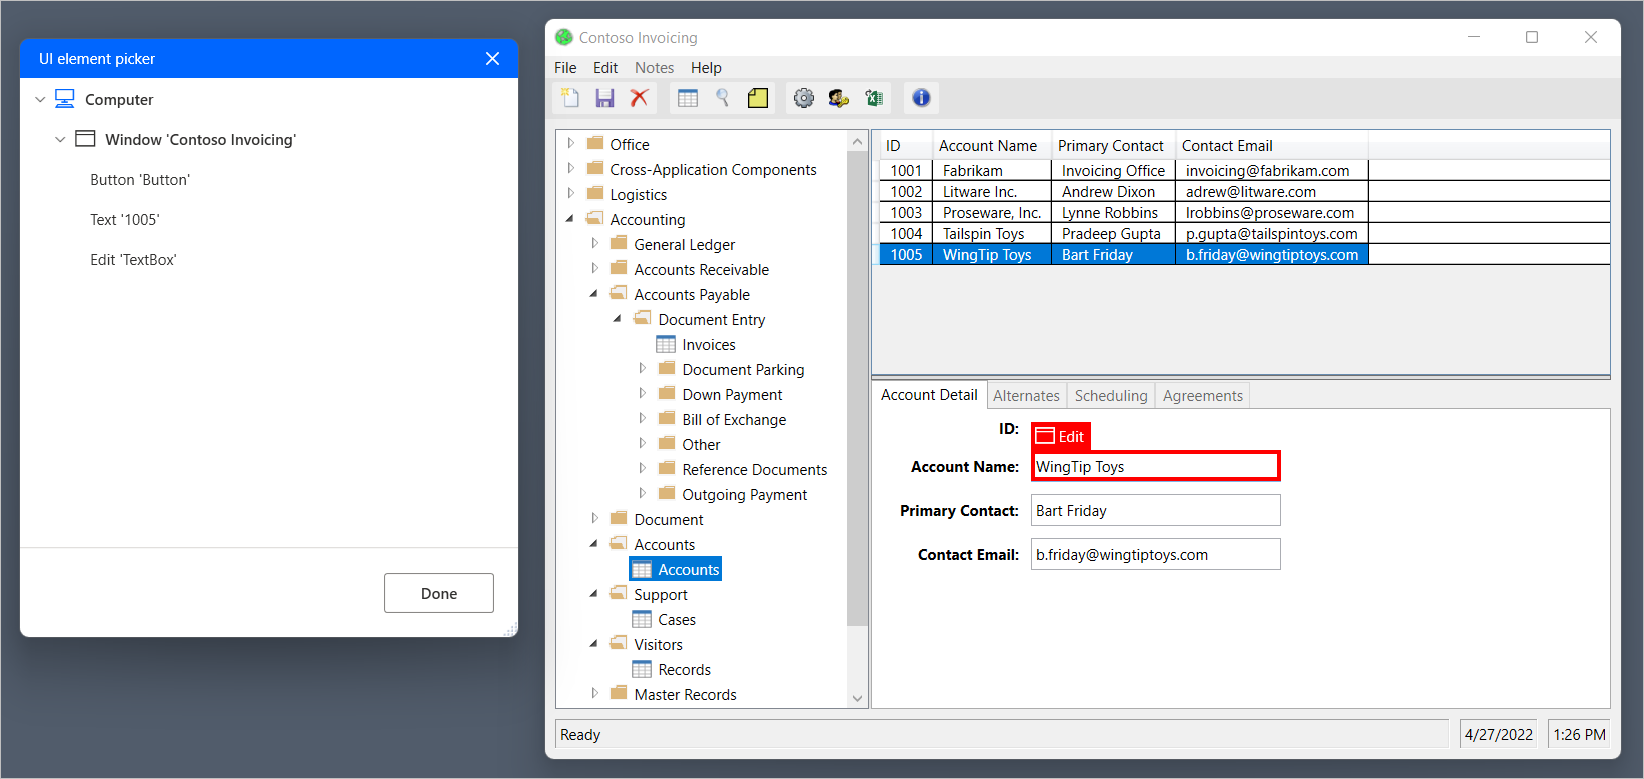The height and width of the screenshot is (779, 1644).
Task: Click the Contoso Invoicing app icon in title bar
Action: pyautogui.click(x=564, y=37)
